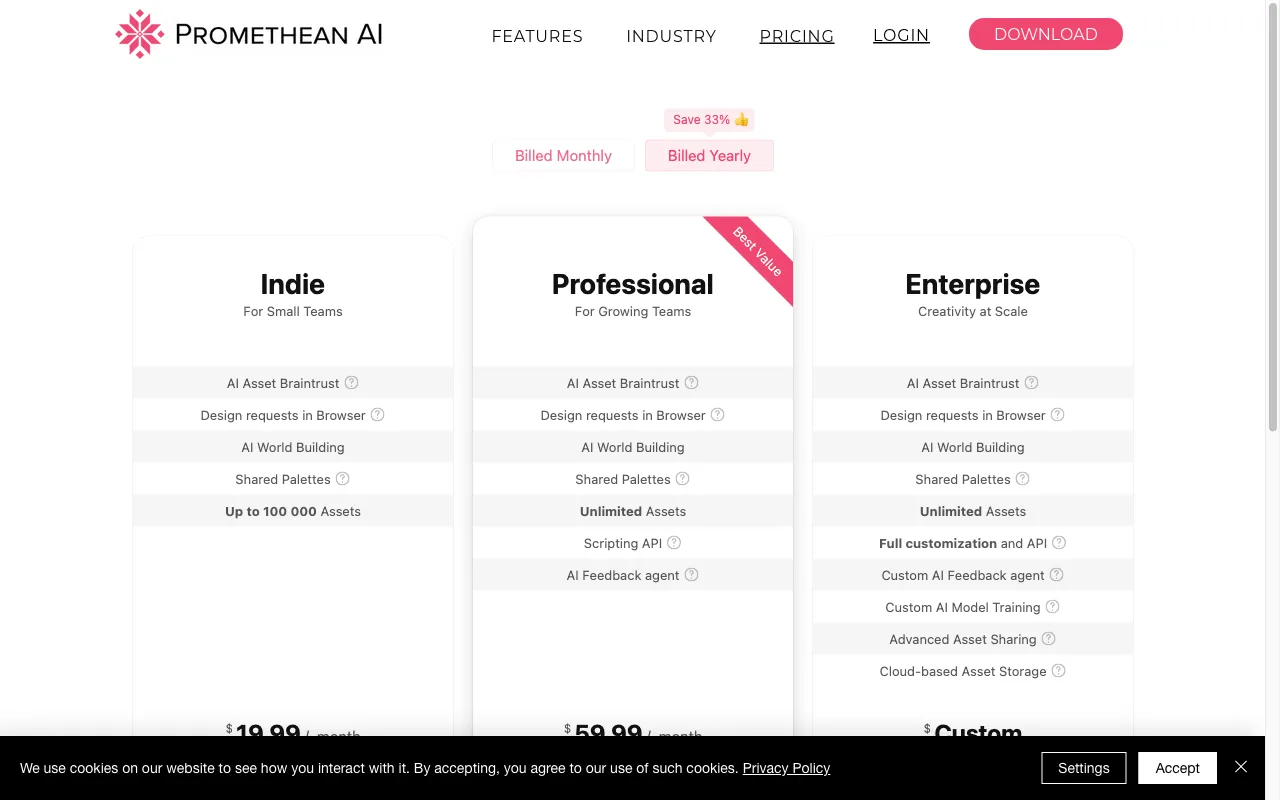1280x800 pixels.
Task: Click 'AI World Building' in the Enterprise plan
Action: pyautogui.click(x=973, y=447)
